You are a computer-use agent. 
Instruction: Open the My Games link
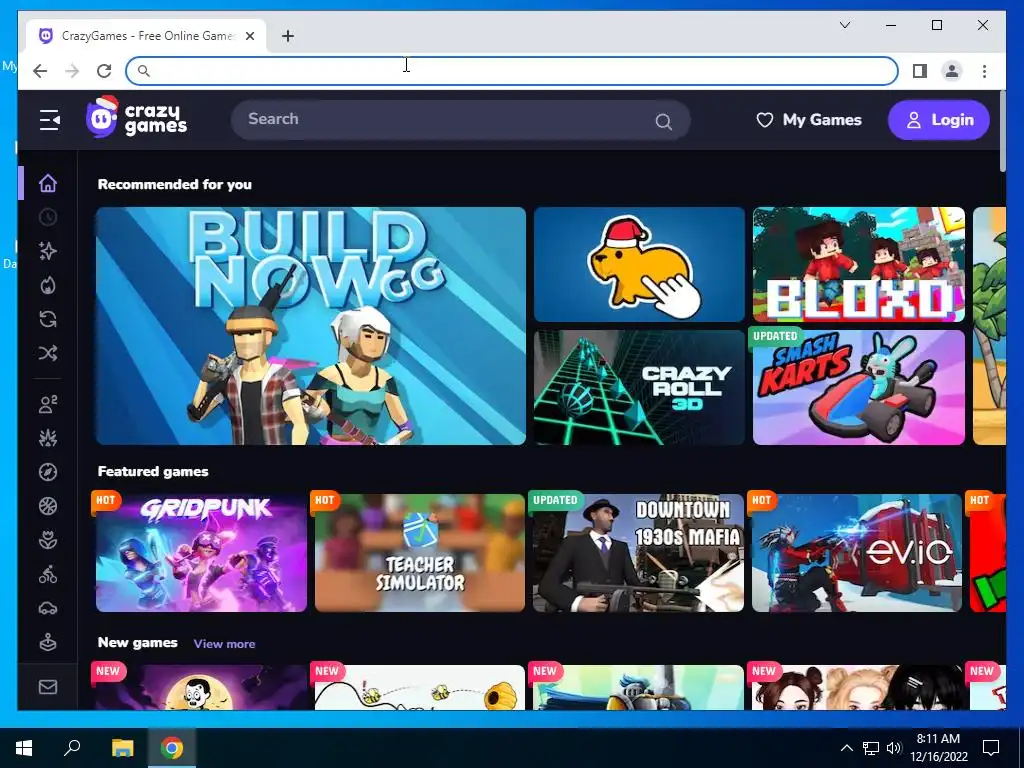coord(809,120)
